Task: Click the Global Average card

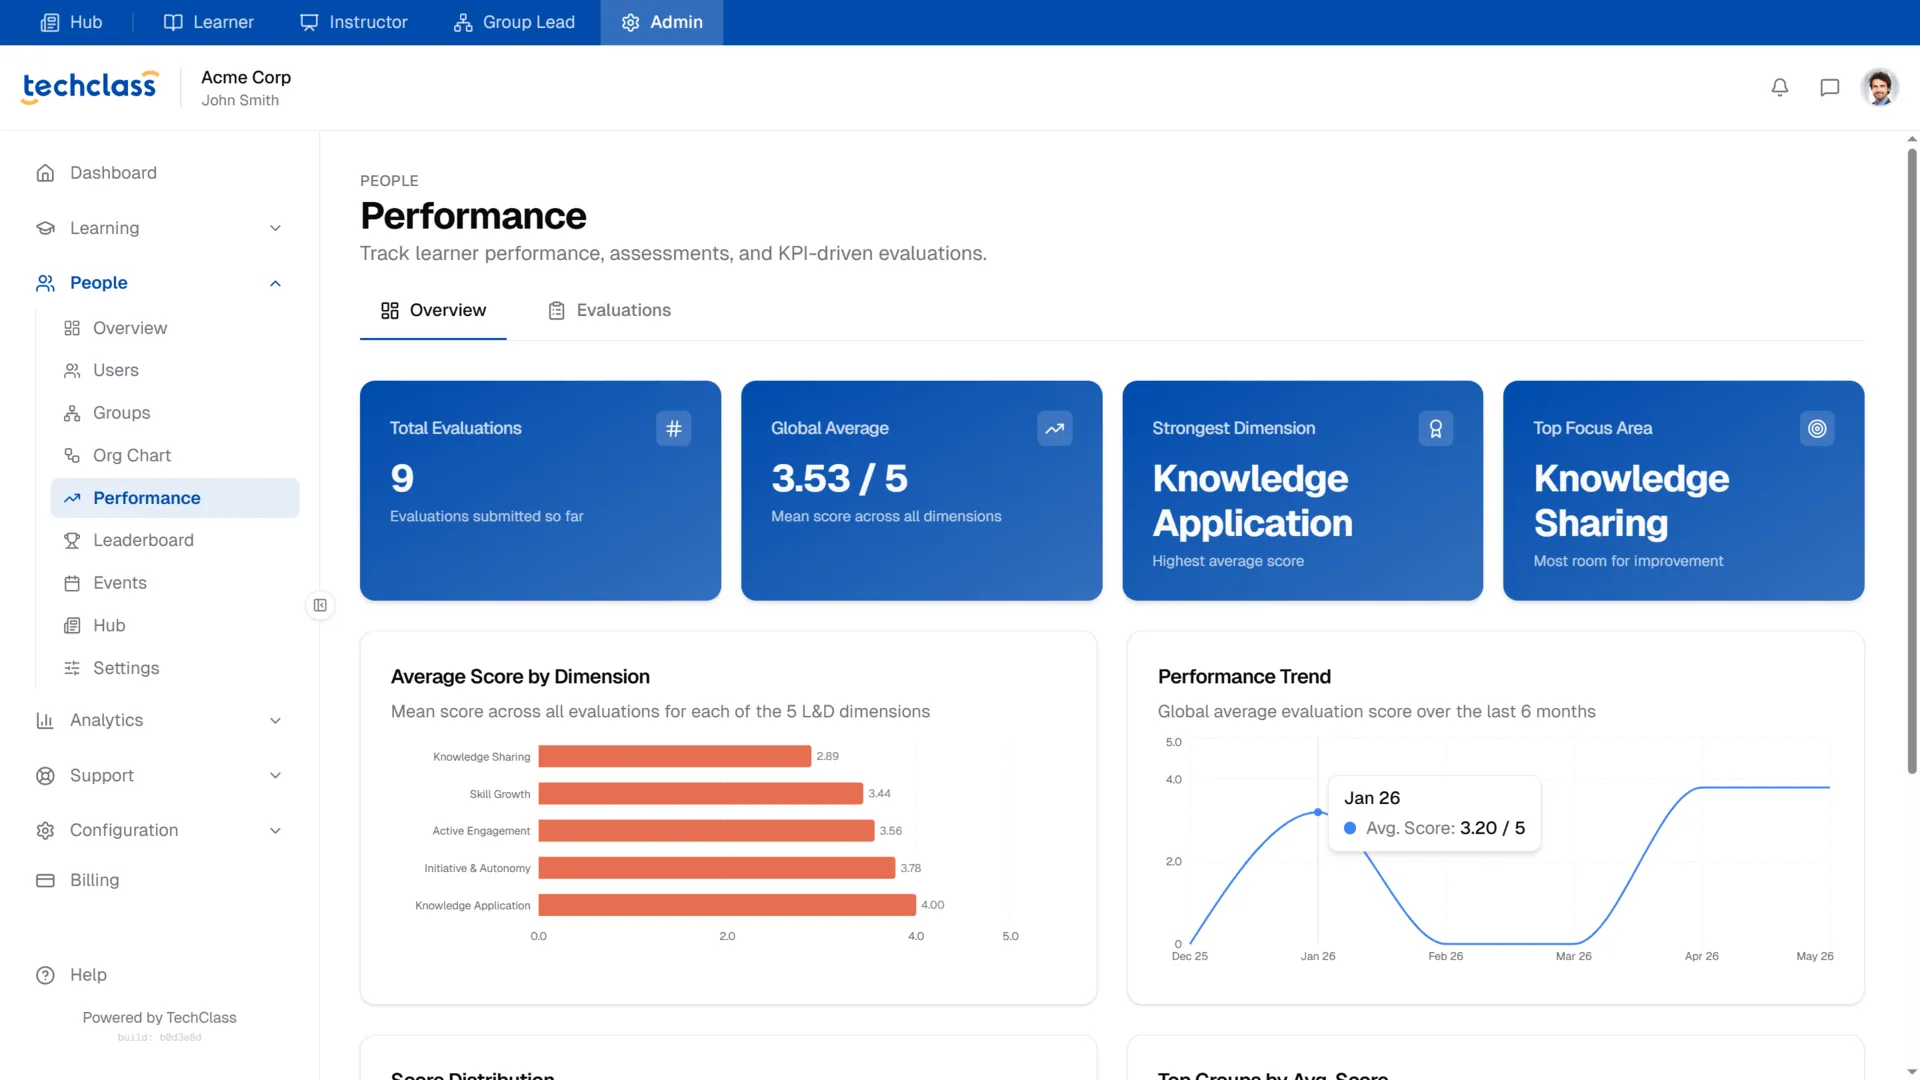Action: pos(921,490)
